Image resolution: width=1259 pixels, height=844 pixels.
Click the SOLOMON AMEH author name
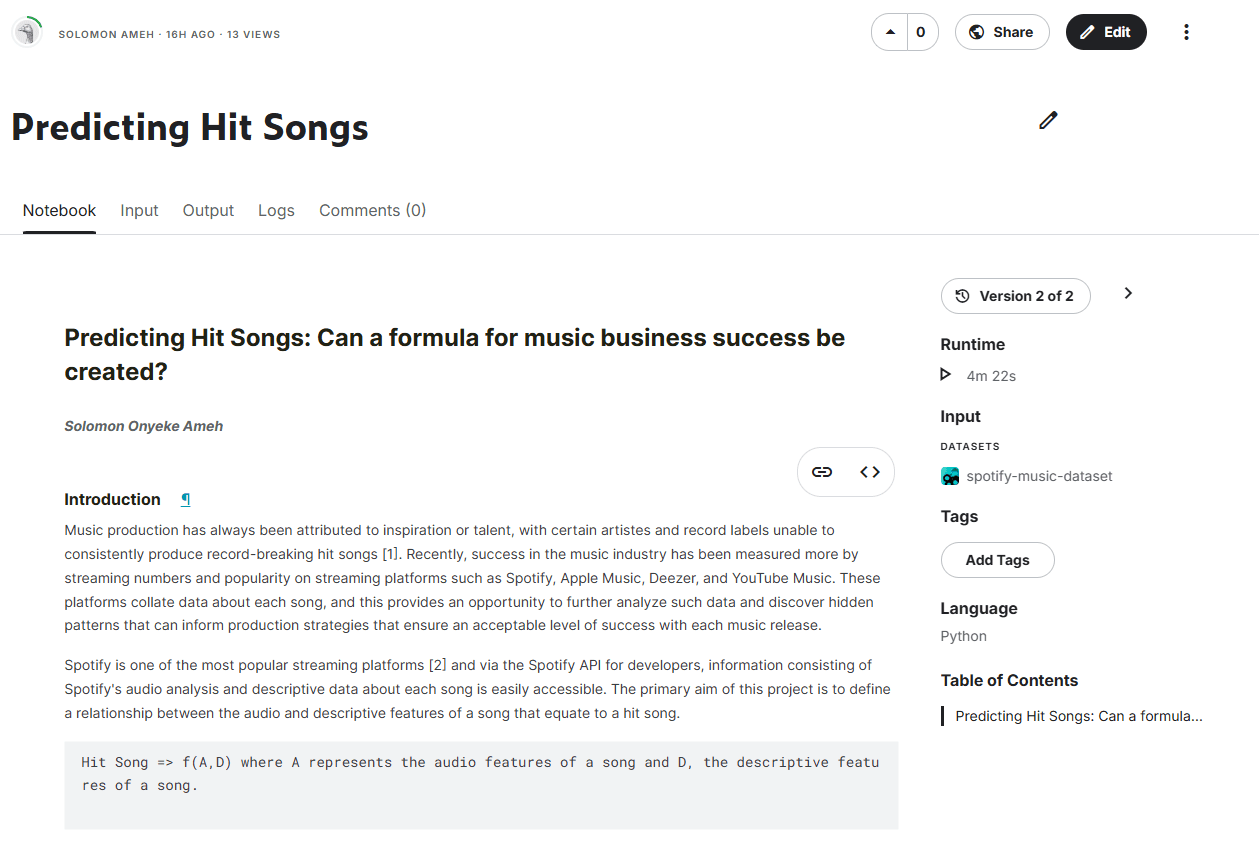(x=108, y=34)
